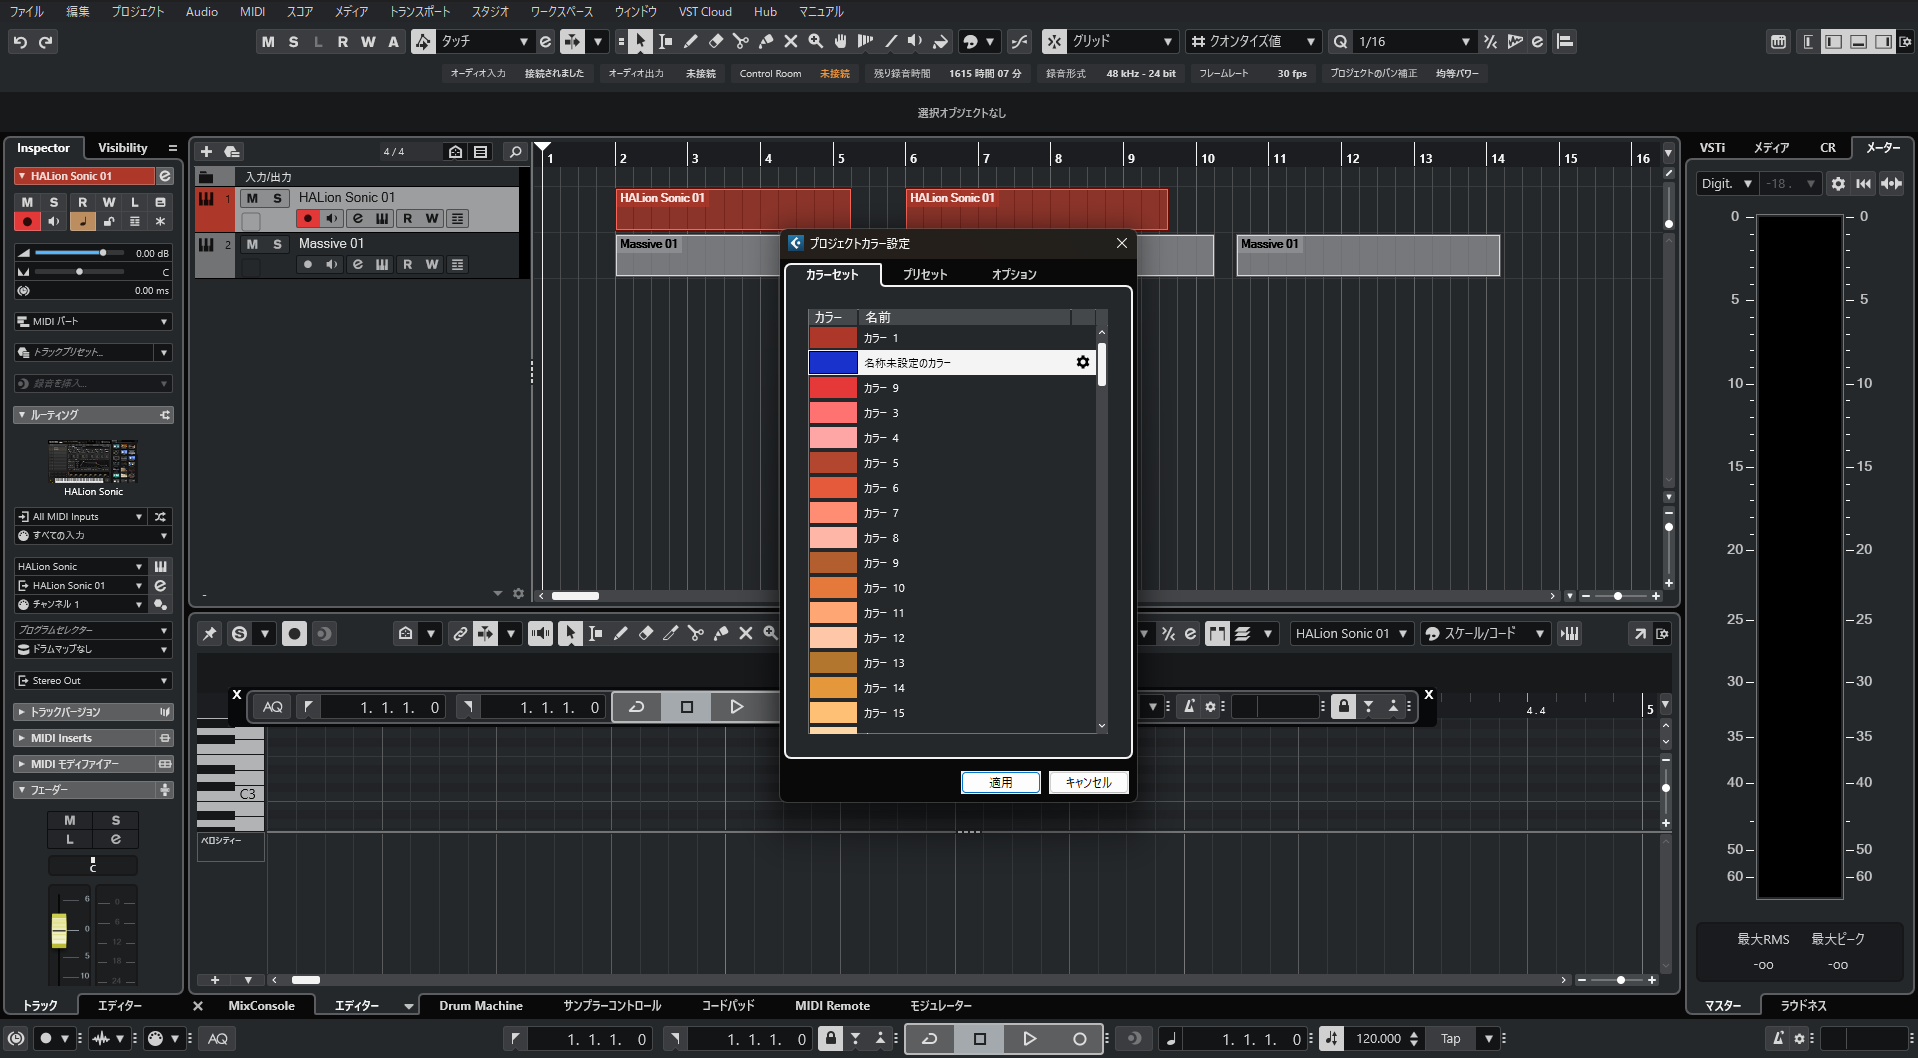
Task: Open the automation mode タッチ dropdown
Action: coord(484,42)
